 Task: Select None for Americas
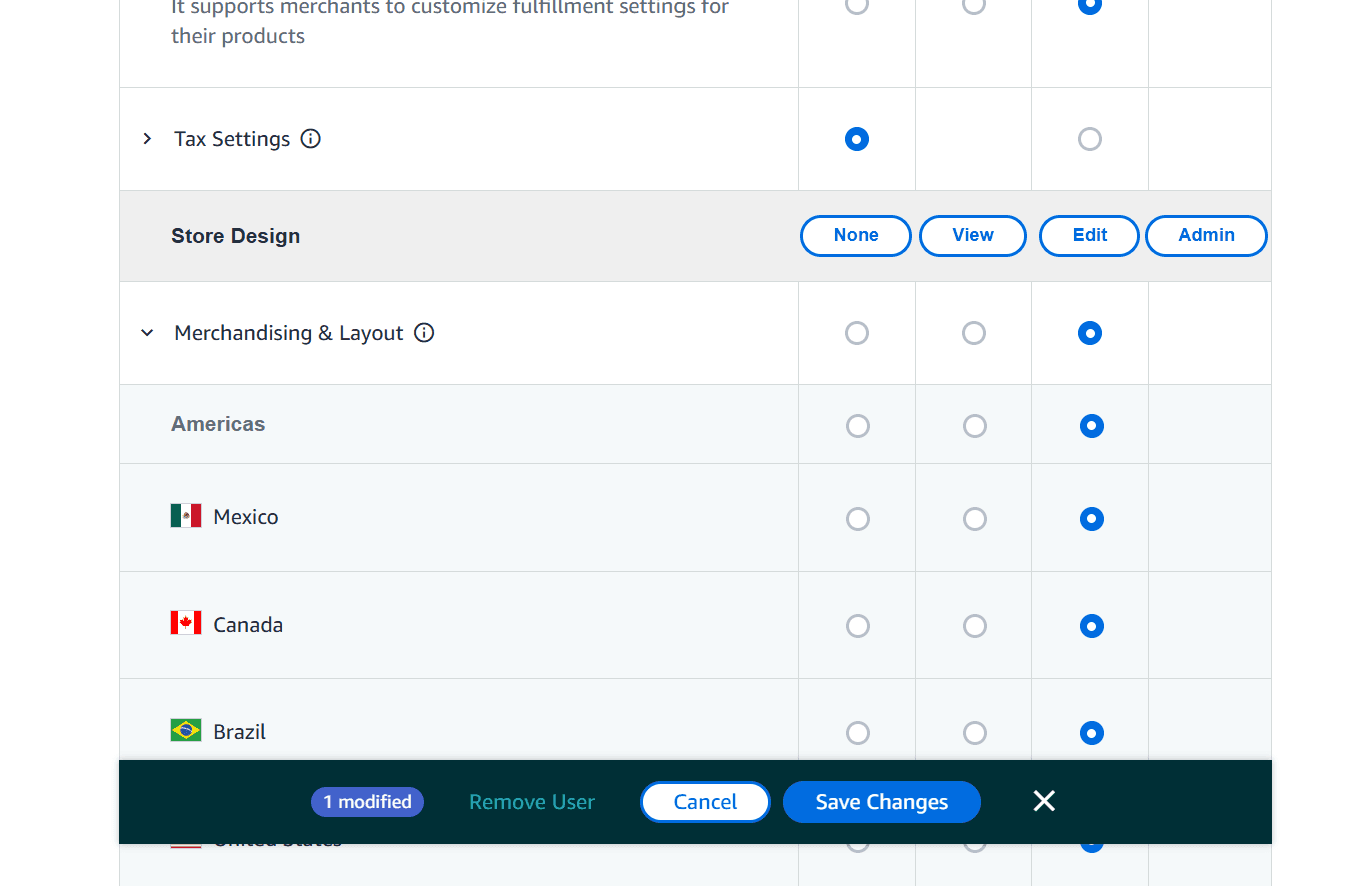point(858,426)
